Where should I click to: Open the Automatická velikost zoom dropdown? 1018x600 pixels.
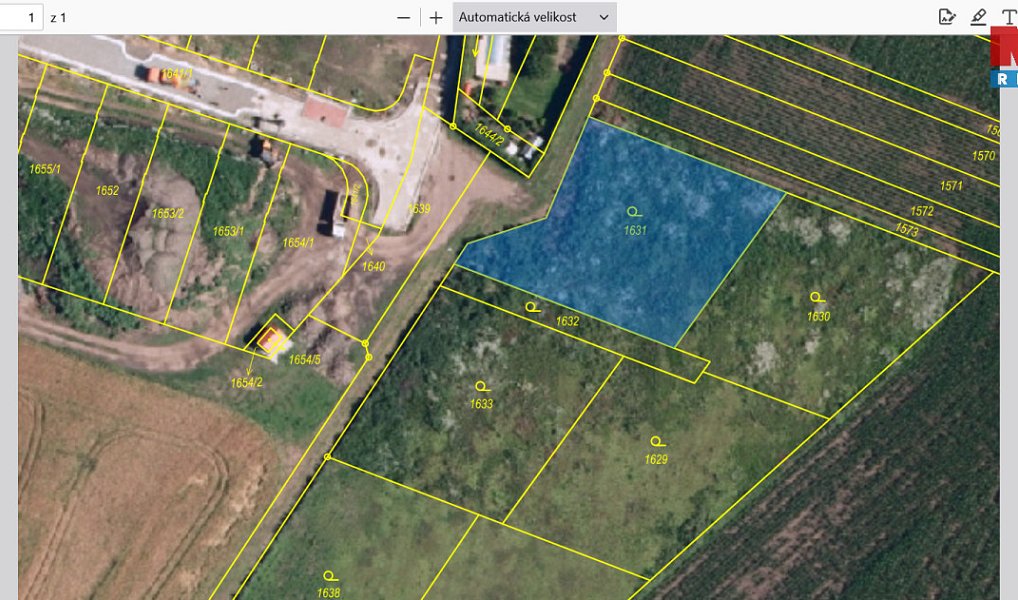534,18
